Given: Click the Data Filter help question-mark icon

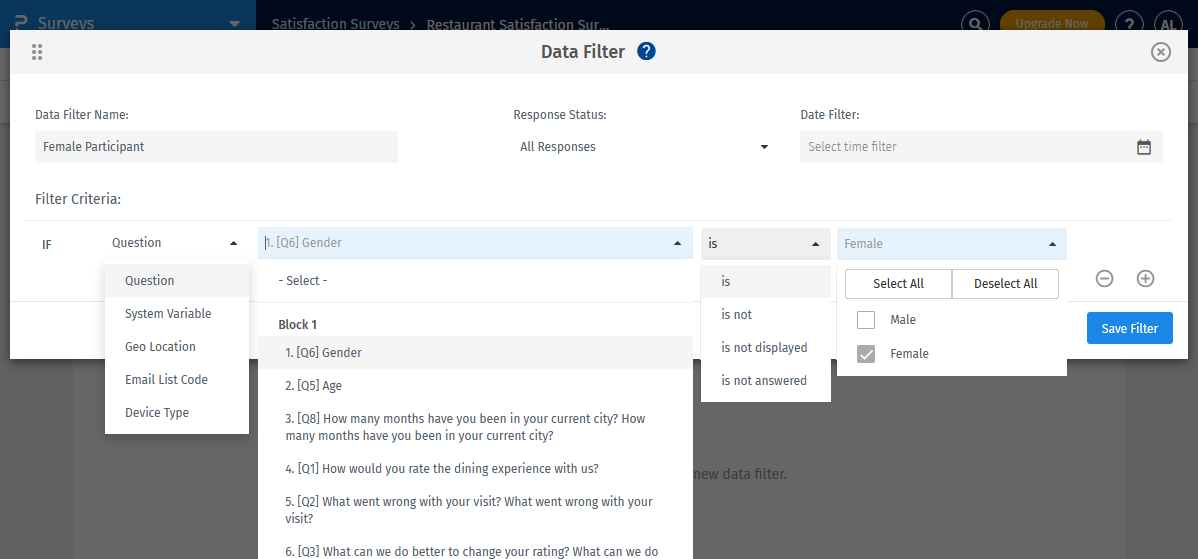Looking at the screenshot, I should click(x=646, y=52).
